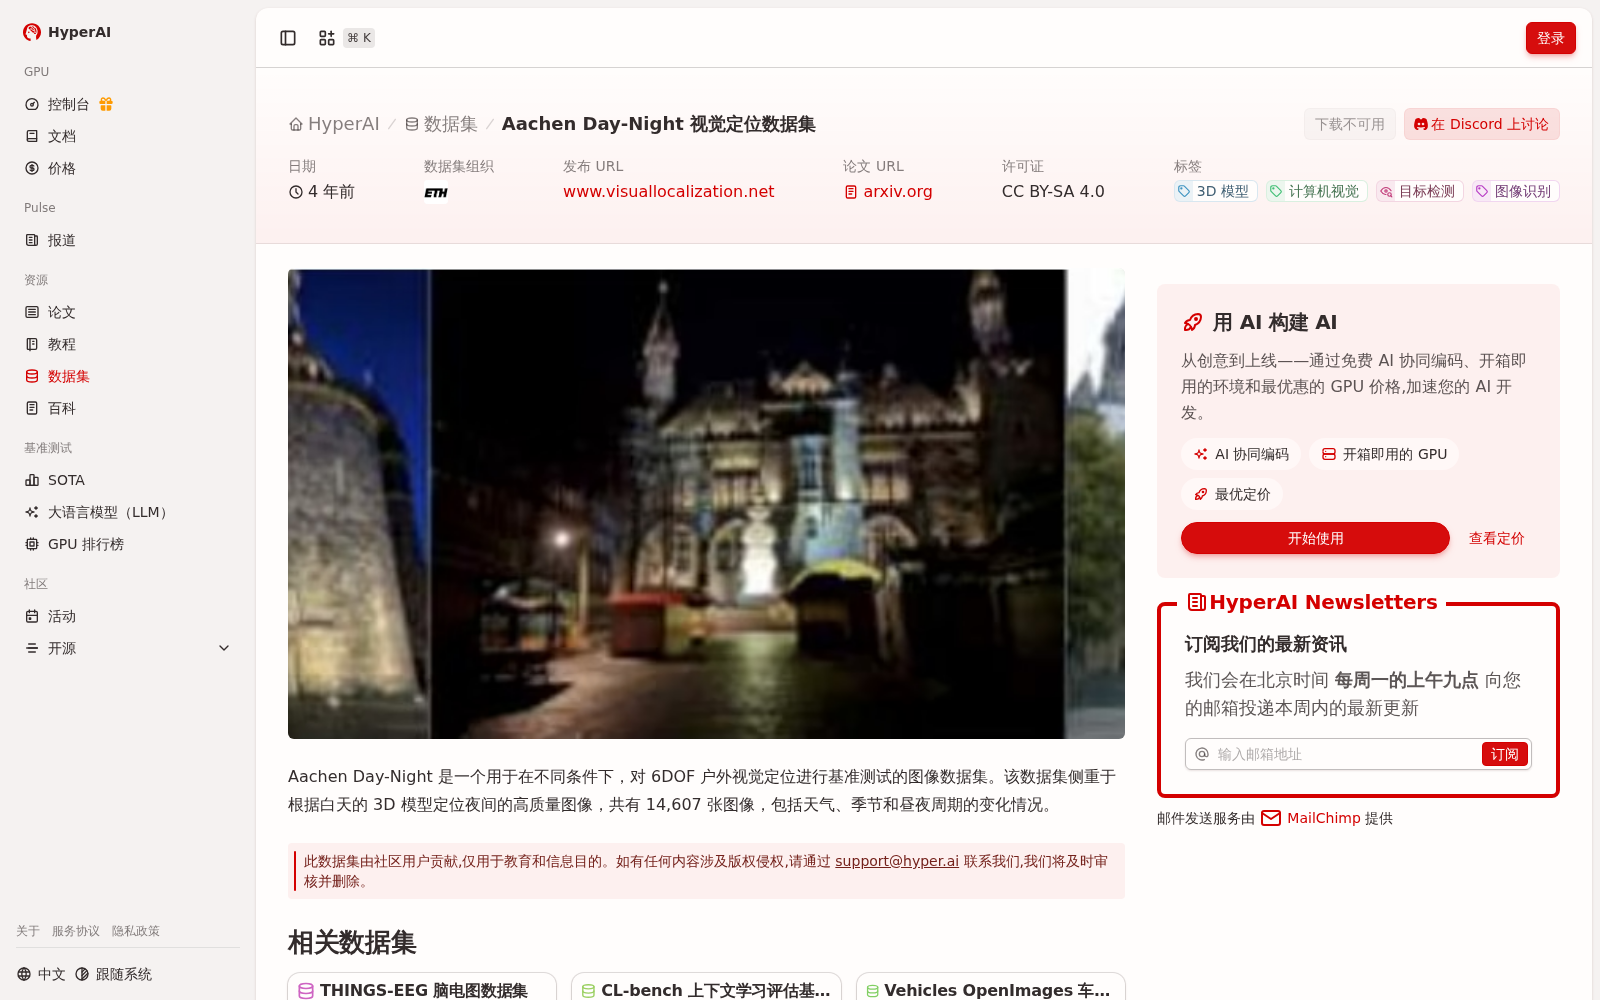Open CL-bench 上下文学习评估基准 card
This screenshot has height=1000, width=1600.
[706, 986]
